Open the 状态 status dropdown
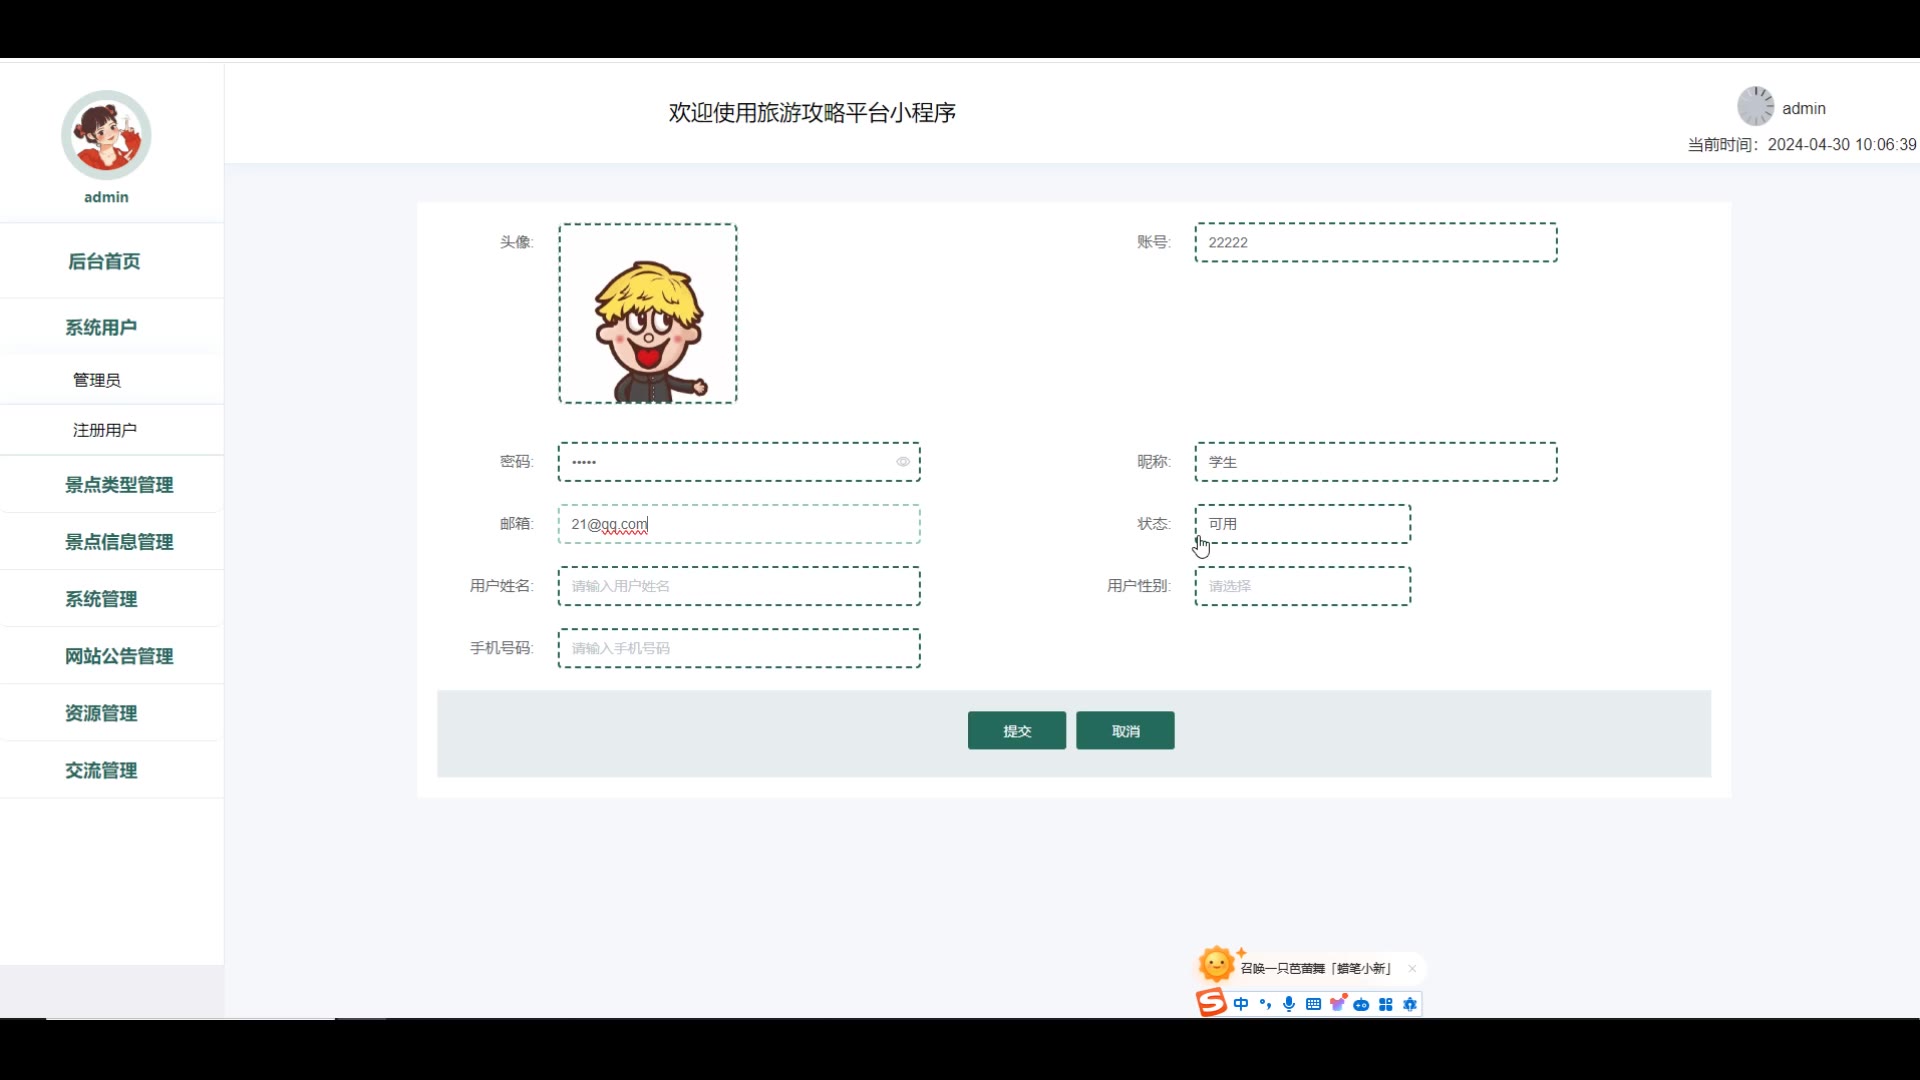This screenshot has width=1920, height=1080. point(1302,524)
